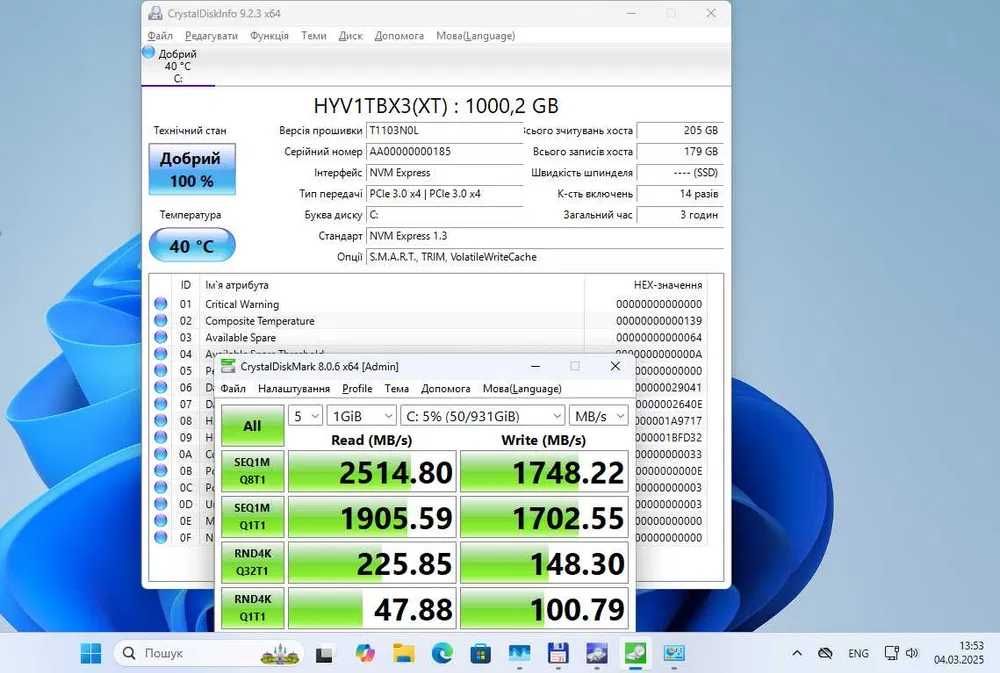Click the network and volume tray icons

click(x=901, y=653)
